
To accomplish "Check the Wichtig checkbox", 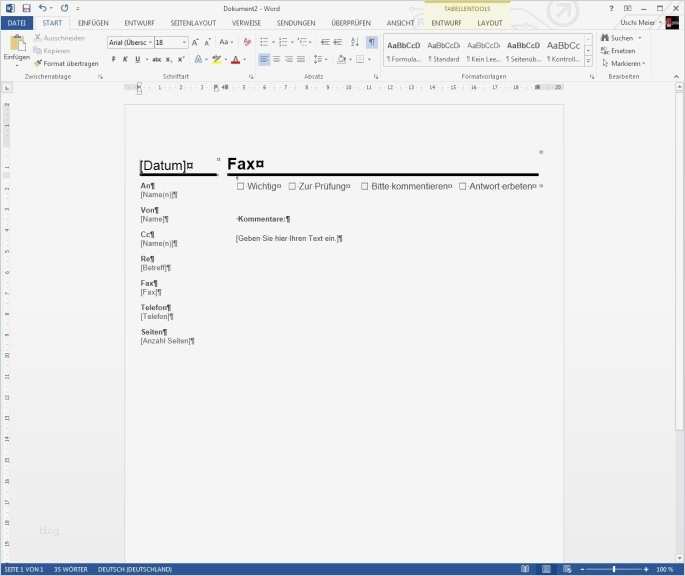I will point(240,187).
